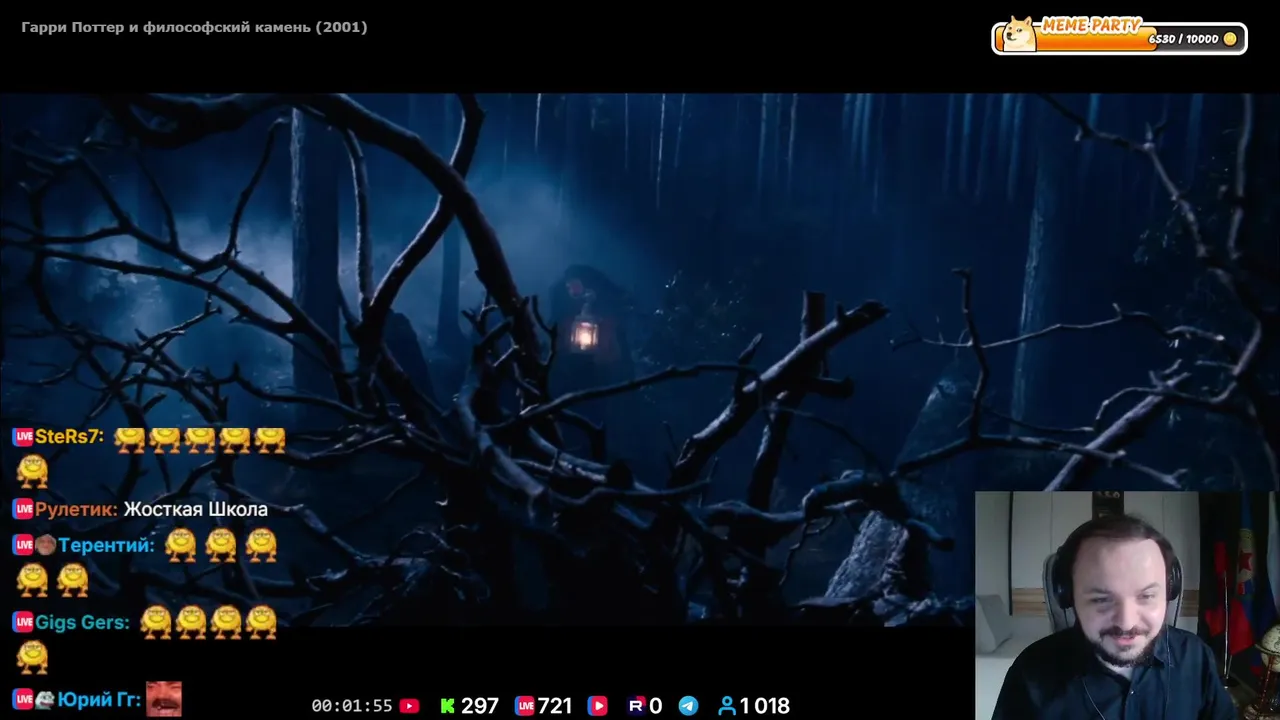Click the VK Live viewer count 721

click(555, 706)
